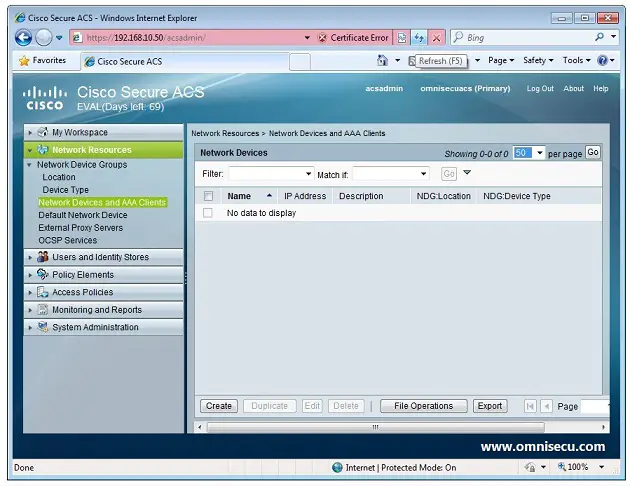Click the Network Resources icon

43,149
